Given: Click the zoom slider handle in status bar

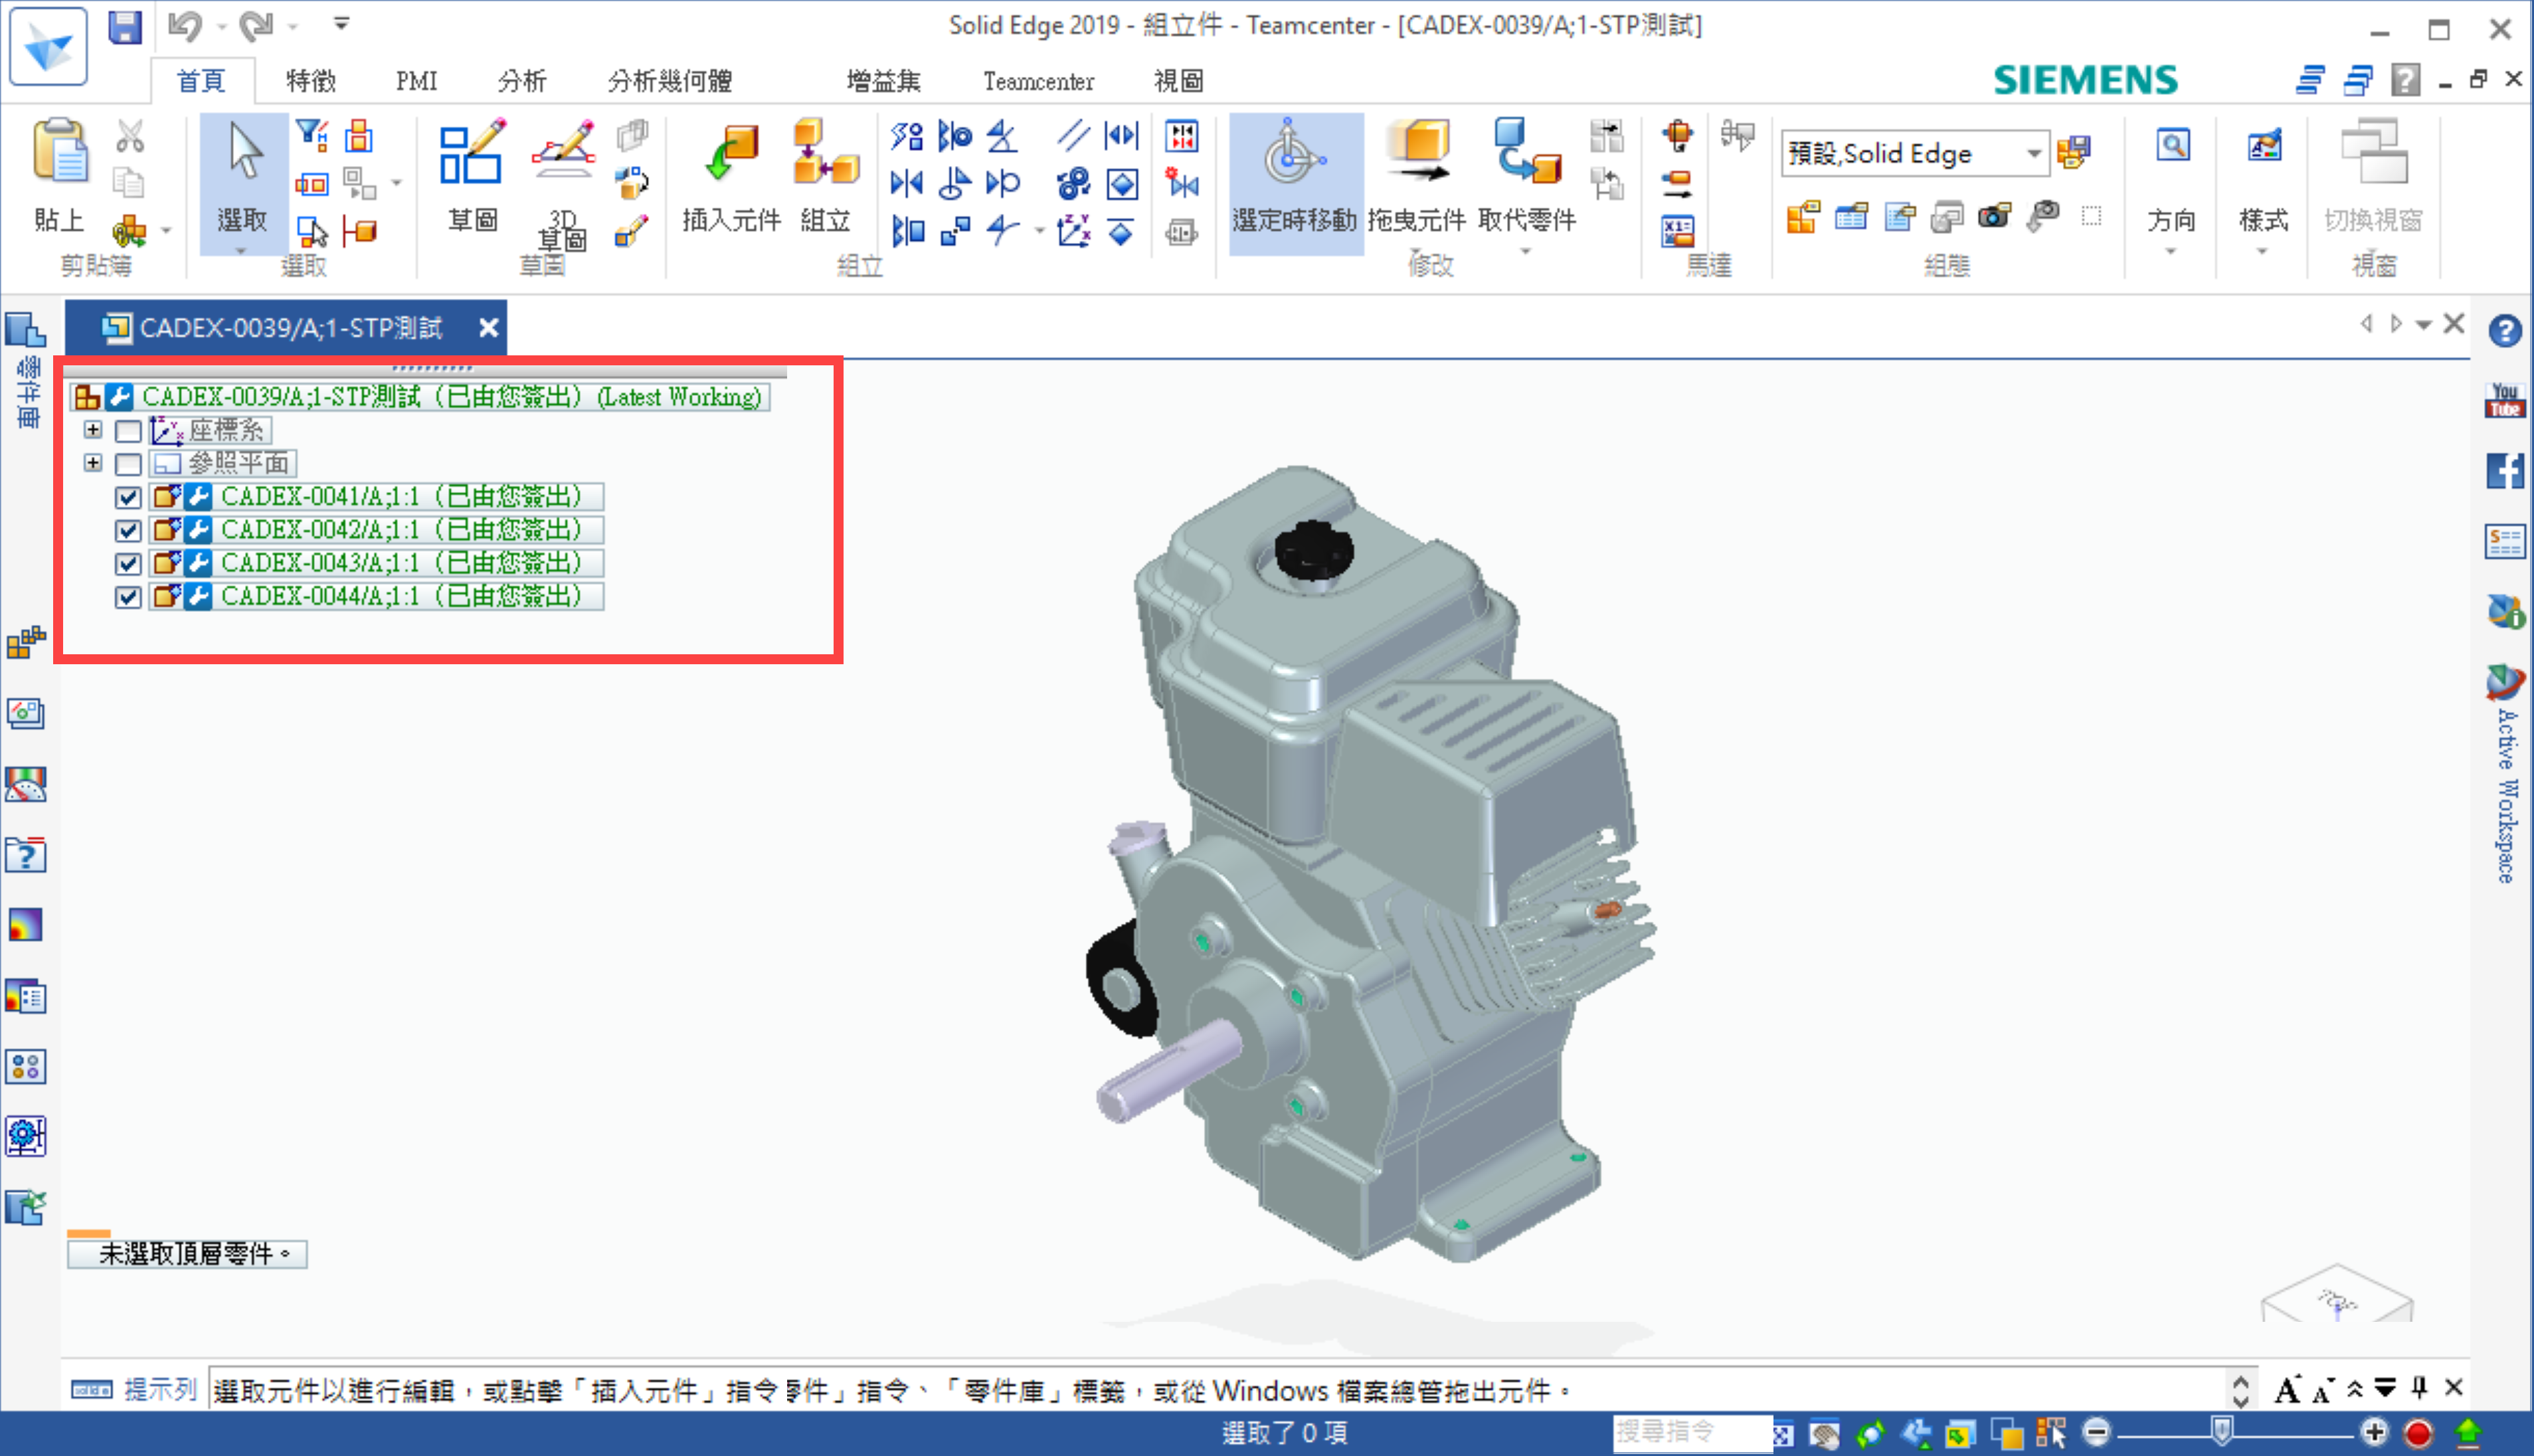Looking at the screenshot, I should pos(2221,1432).
